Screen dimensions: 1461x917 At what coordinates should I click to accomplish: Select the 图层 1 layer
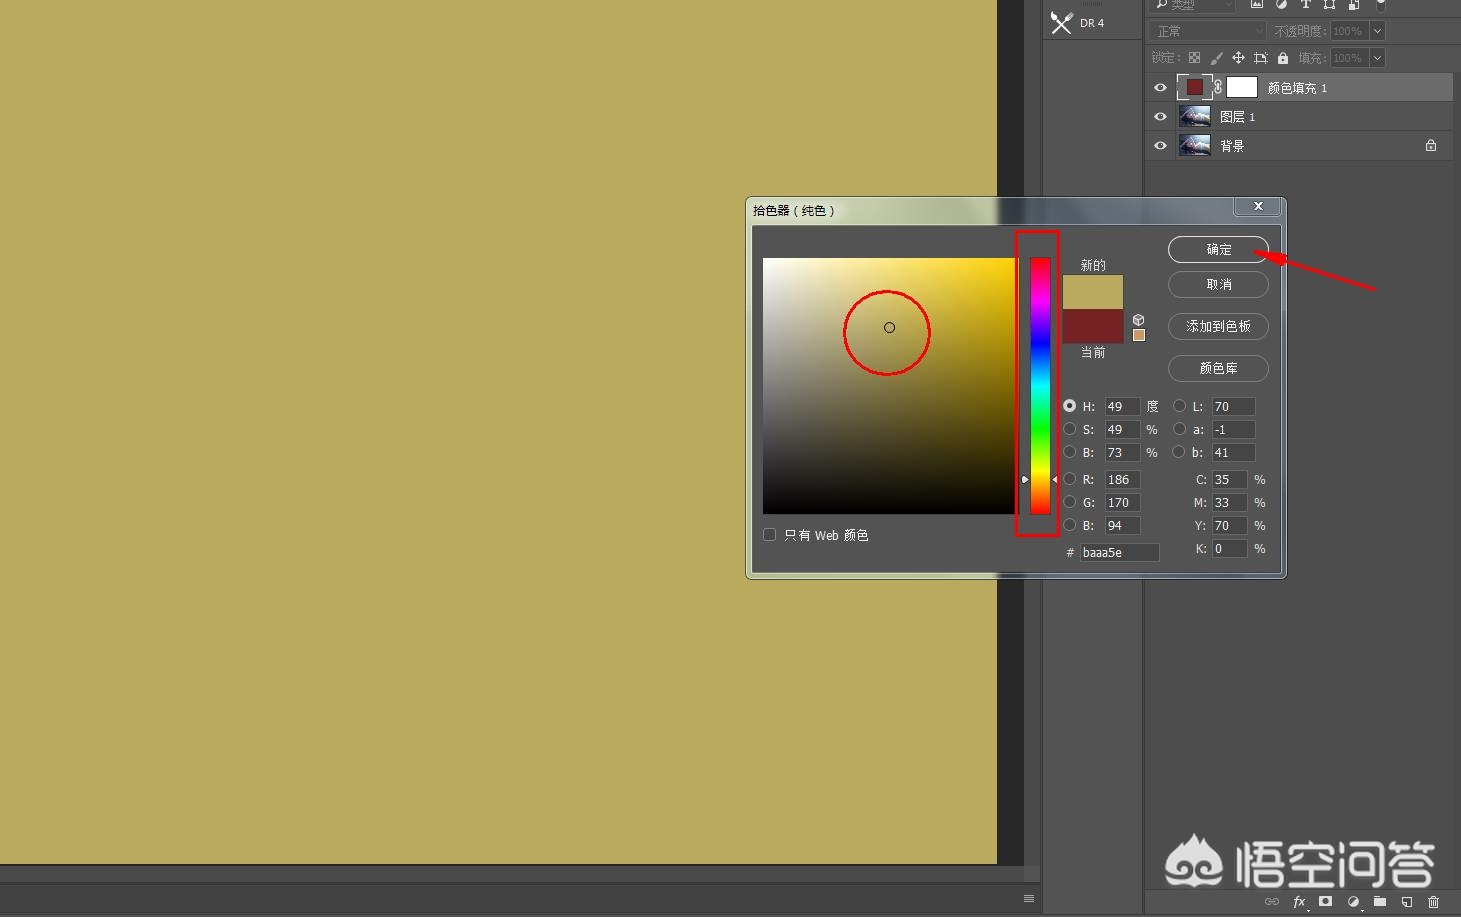click(x=1300, y=117)
